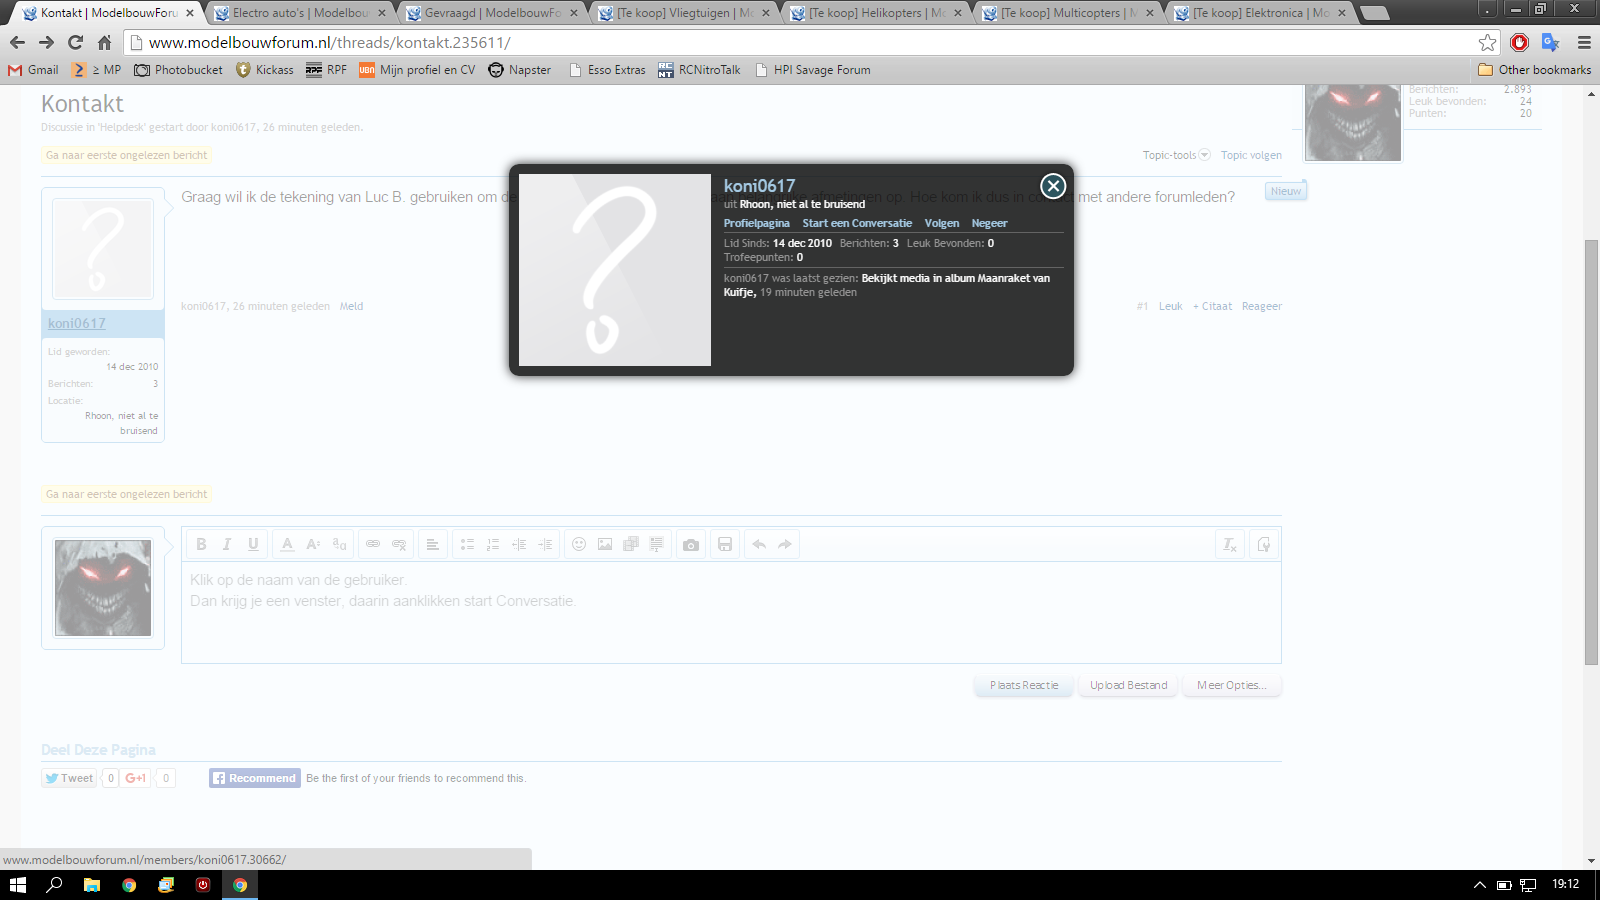The image size is (1600, 900).
Task: Open the font family dropdown in editor
Action: coord(339,544)
